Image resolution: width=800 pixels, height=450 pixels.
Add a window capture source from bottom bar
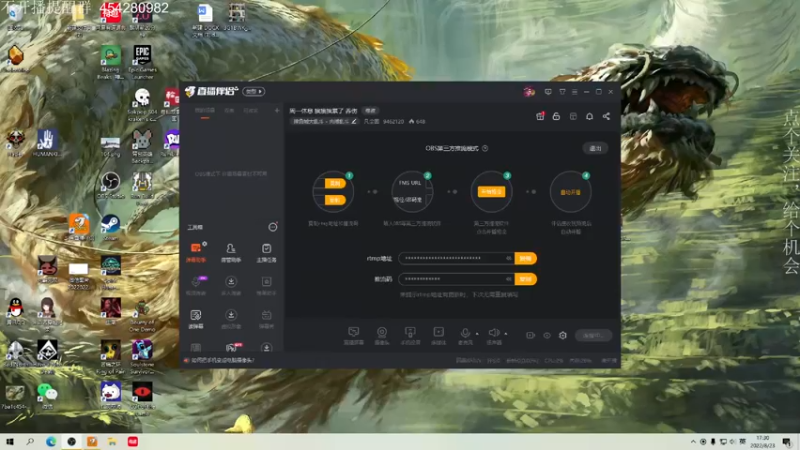tap(354, 336)
